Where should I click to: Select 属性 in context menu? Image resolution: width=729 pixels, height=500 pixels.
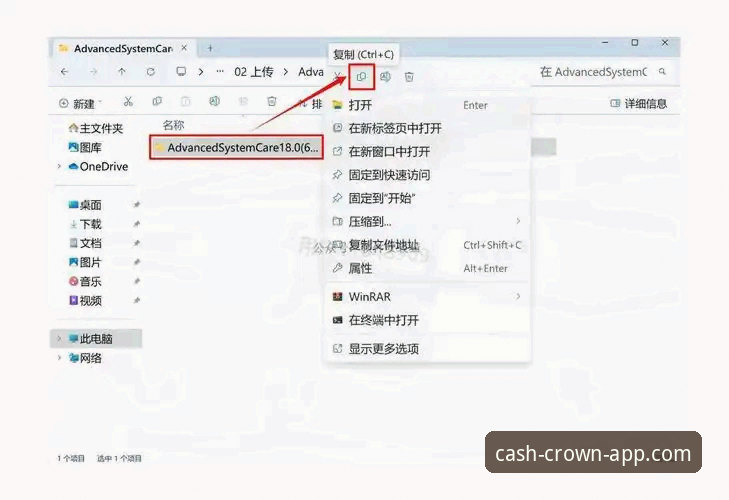click(427, 268)
